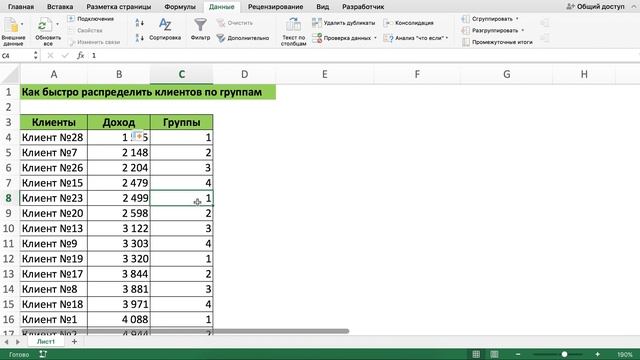Click the horizontal scrollbar
Screen dimensions: 640x360
pos(185,331)
